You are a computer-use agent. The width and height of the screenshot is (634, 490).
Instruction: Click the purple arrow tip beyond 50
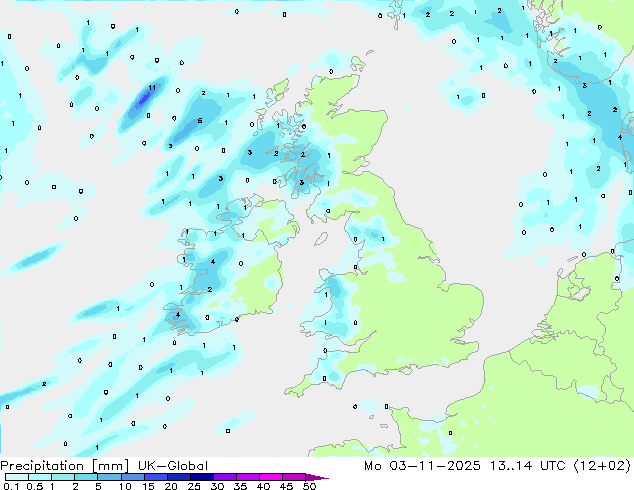[317, 477]
